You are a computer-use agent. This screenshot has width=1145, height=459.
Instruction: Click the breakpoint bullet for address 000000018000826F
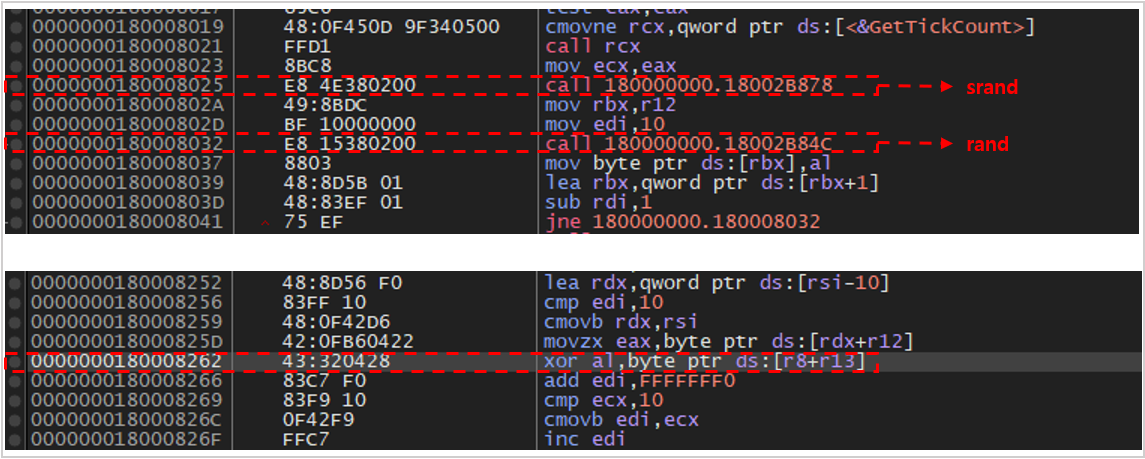tap(14, 438)
